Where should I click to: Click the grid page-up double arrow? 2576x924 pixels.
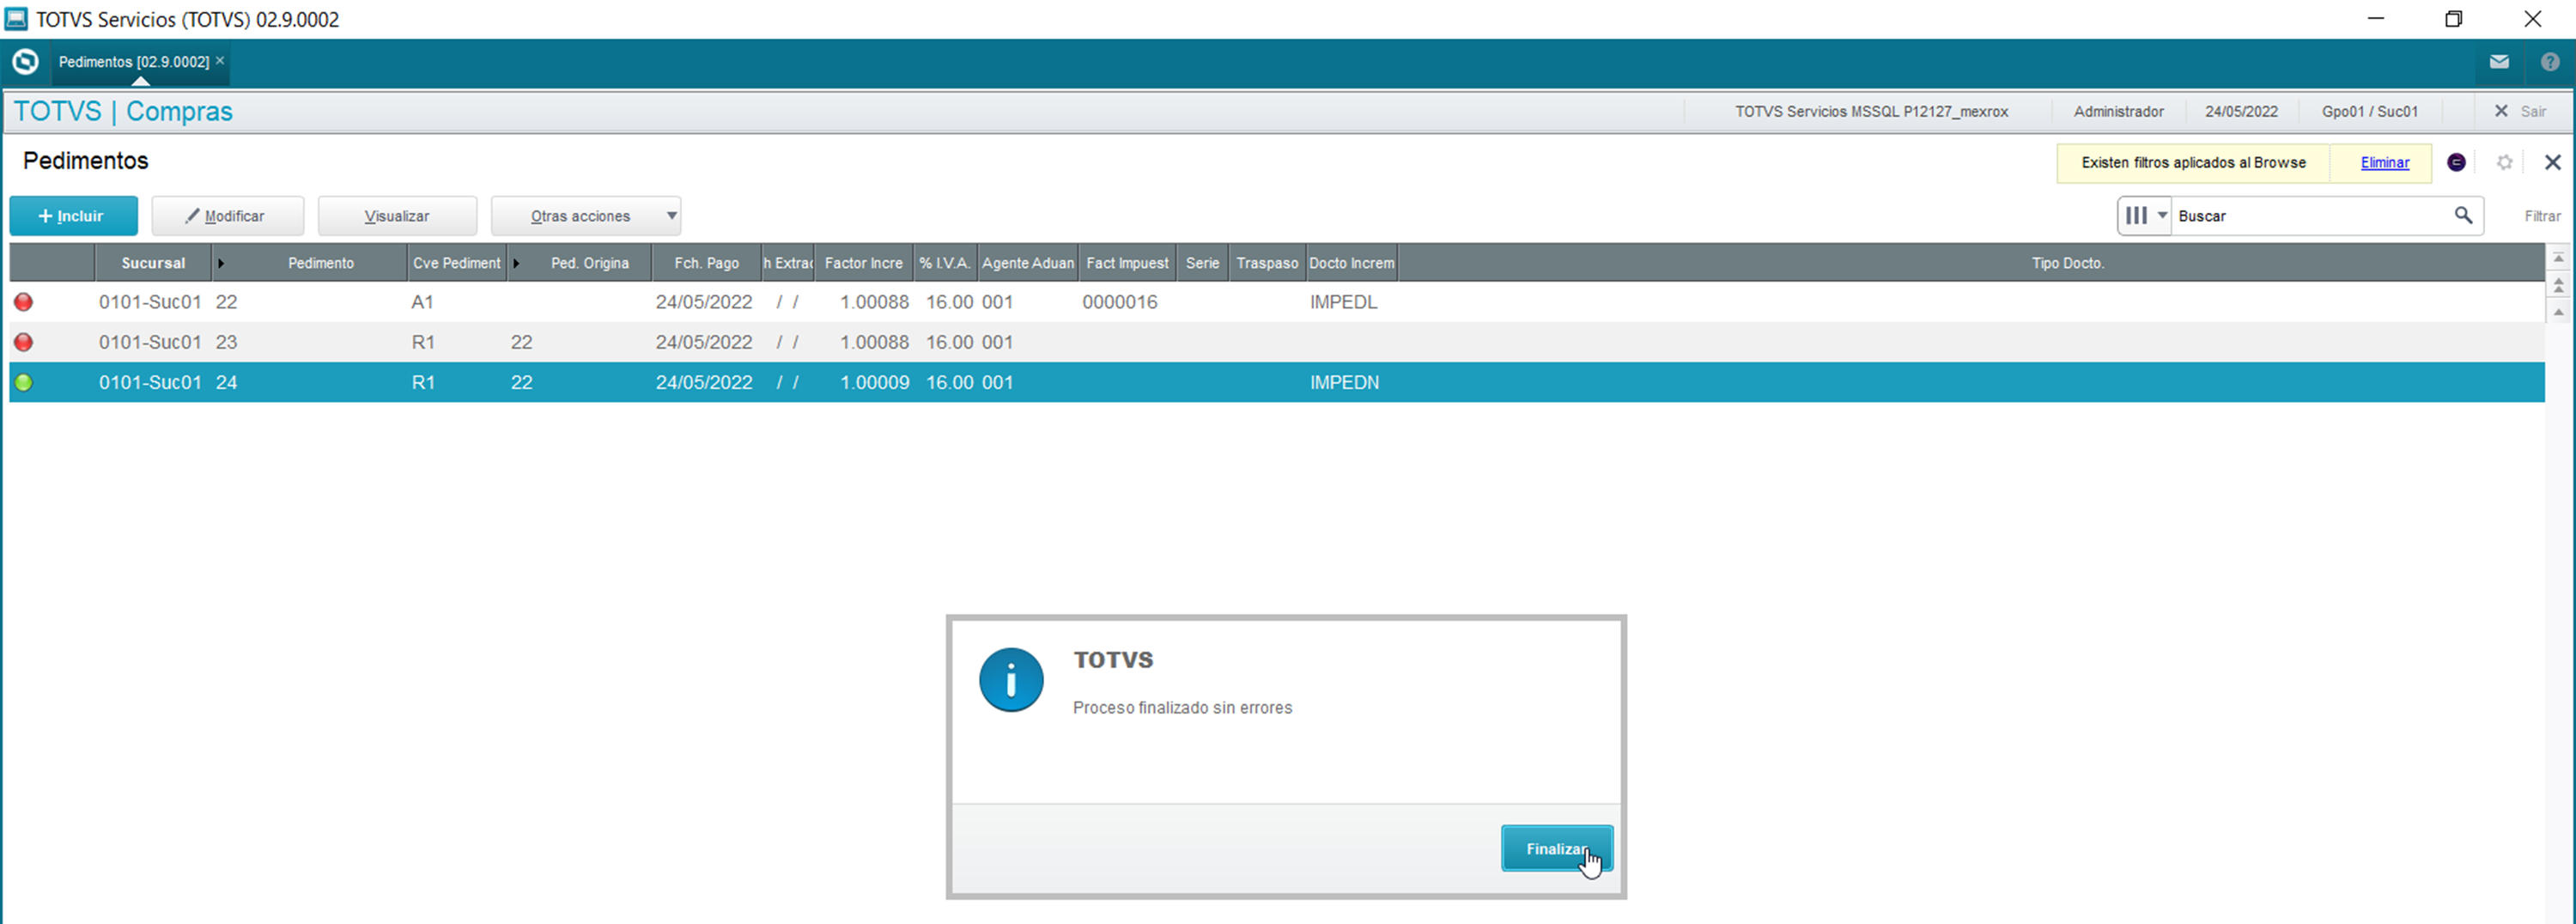point(2558,286)
